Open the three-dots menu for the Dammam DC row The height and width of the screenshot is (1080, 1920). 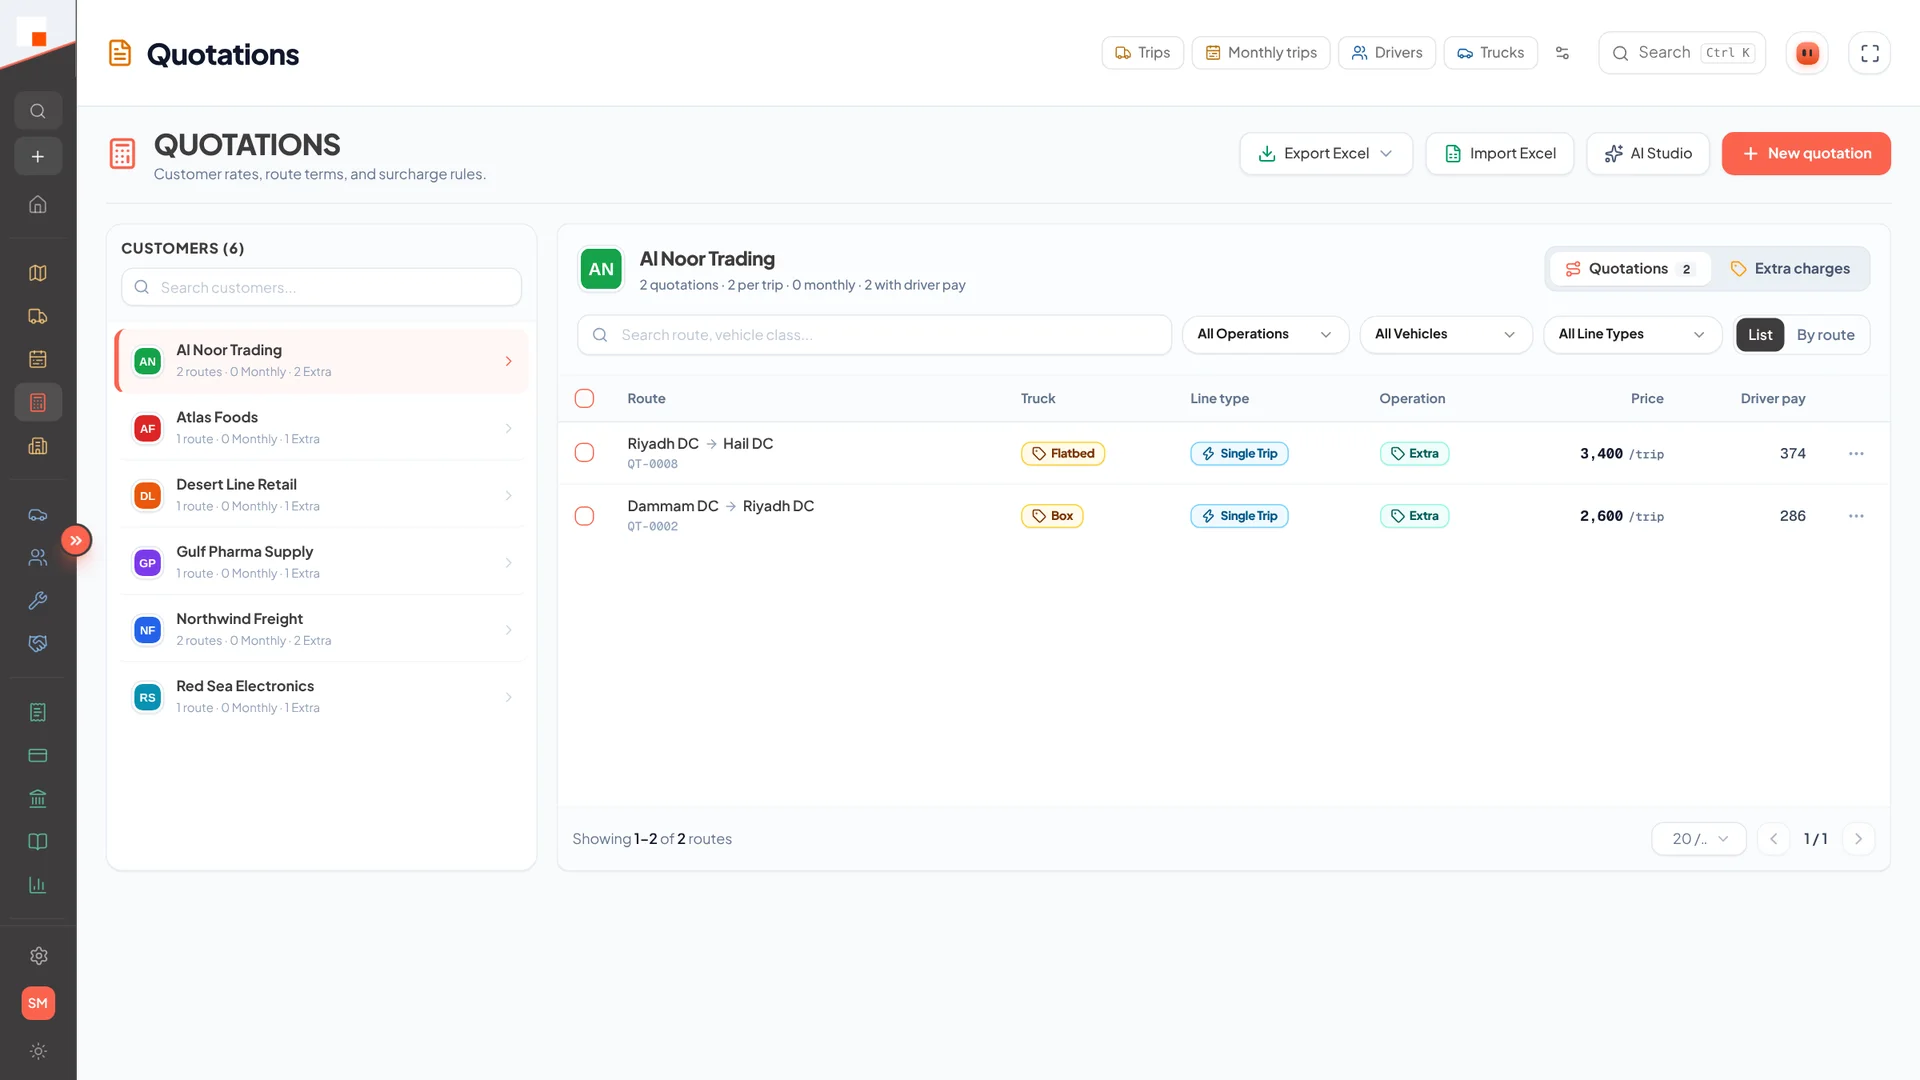[x=1856, y=516]
